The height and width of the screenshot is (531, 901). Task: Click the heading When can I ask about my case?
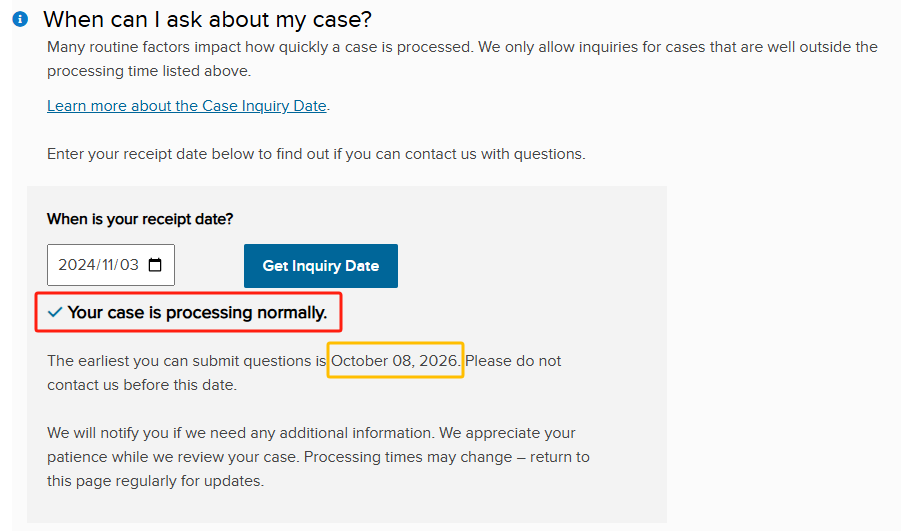tap(207, 20)
